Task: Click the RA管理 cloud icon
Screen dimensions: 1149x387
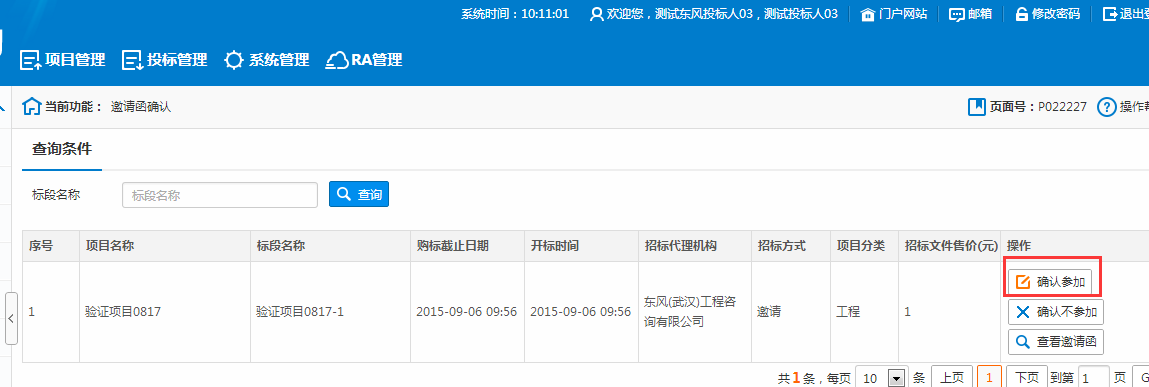Action: [x=336, y=61]
